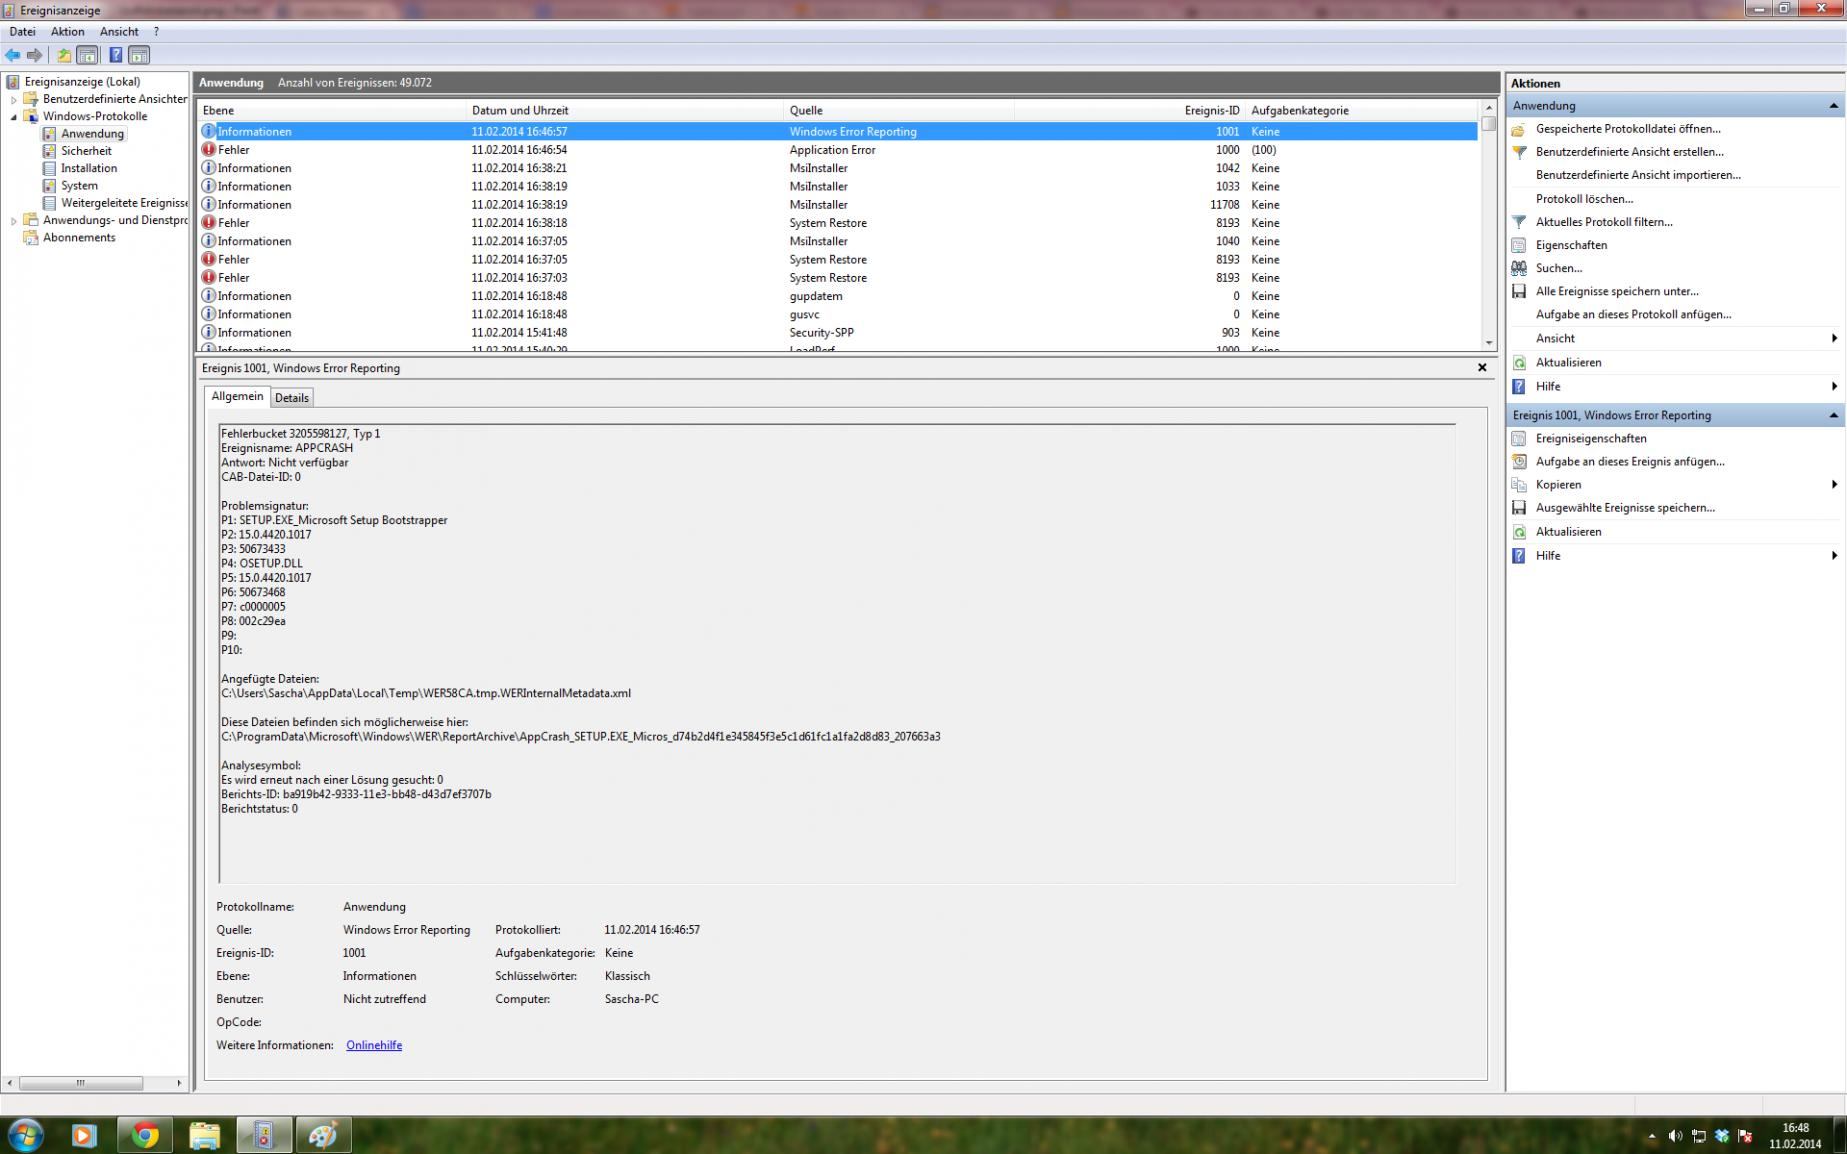Click the red error icon of the Application Error row

tap(209, 150)
